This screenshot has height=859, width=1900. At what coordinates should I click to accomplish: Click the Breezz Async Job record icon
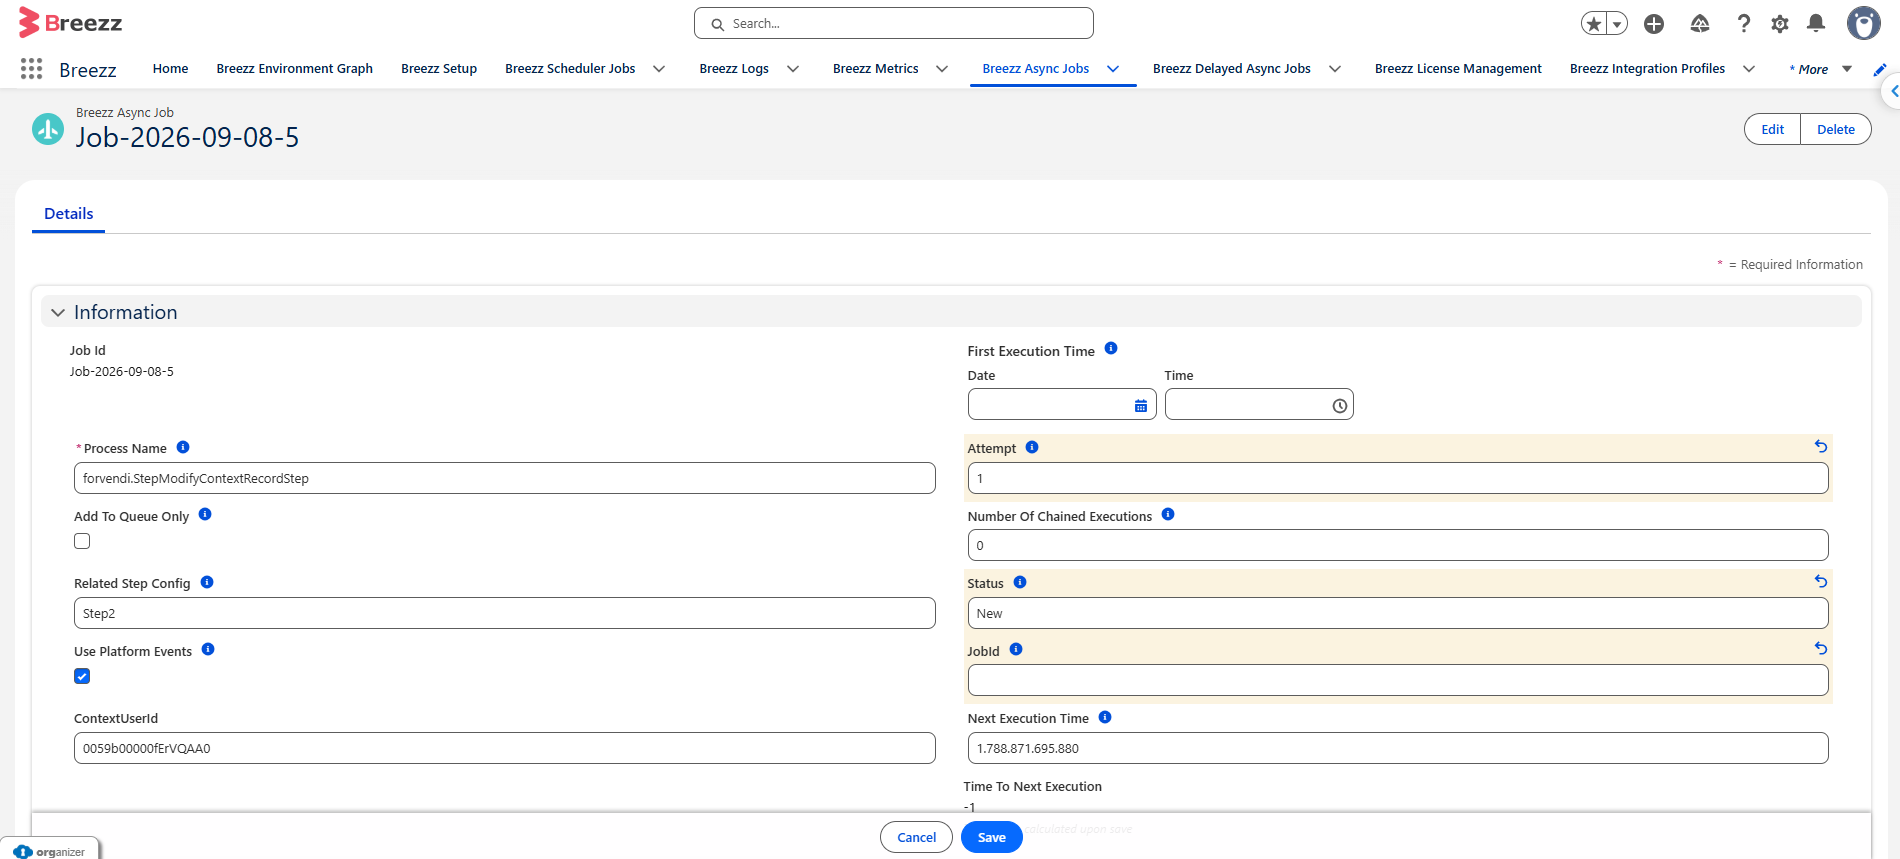[x=48, y=129]
